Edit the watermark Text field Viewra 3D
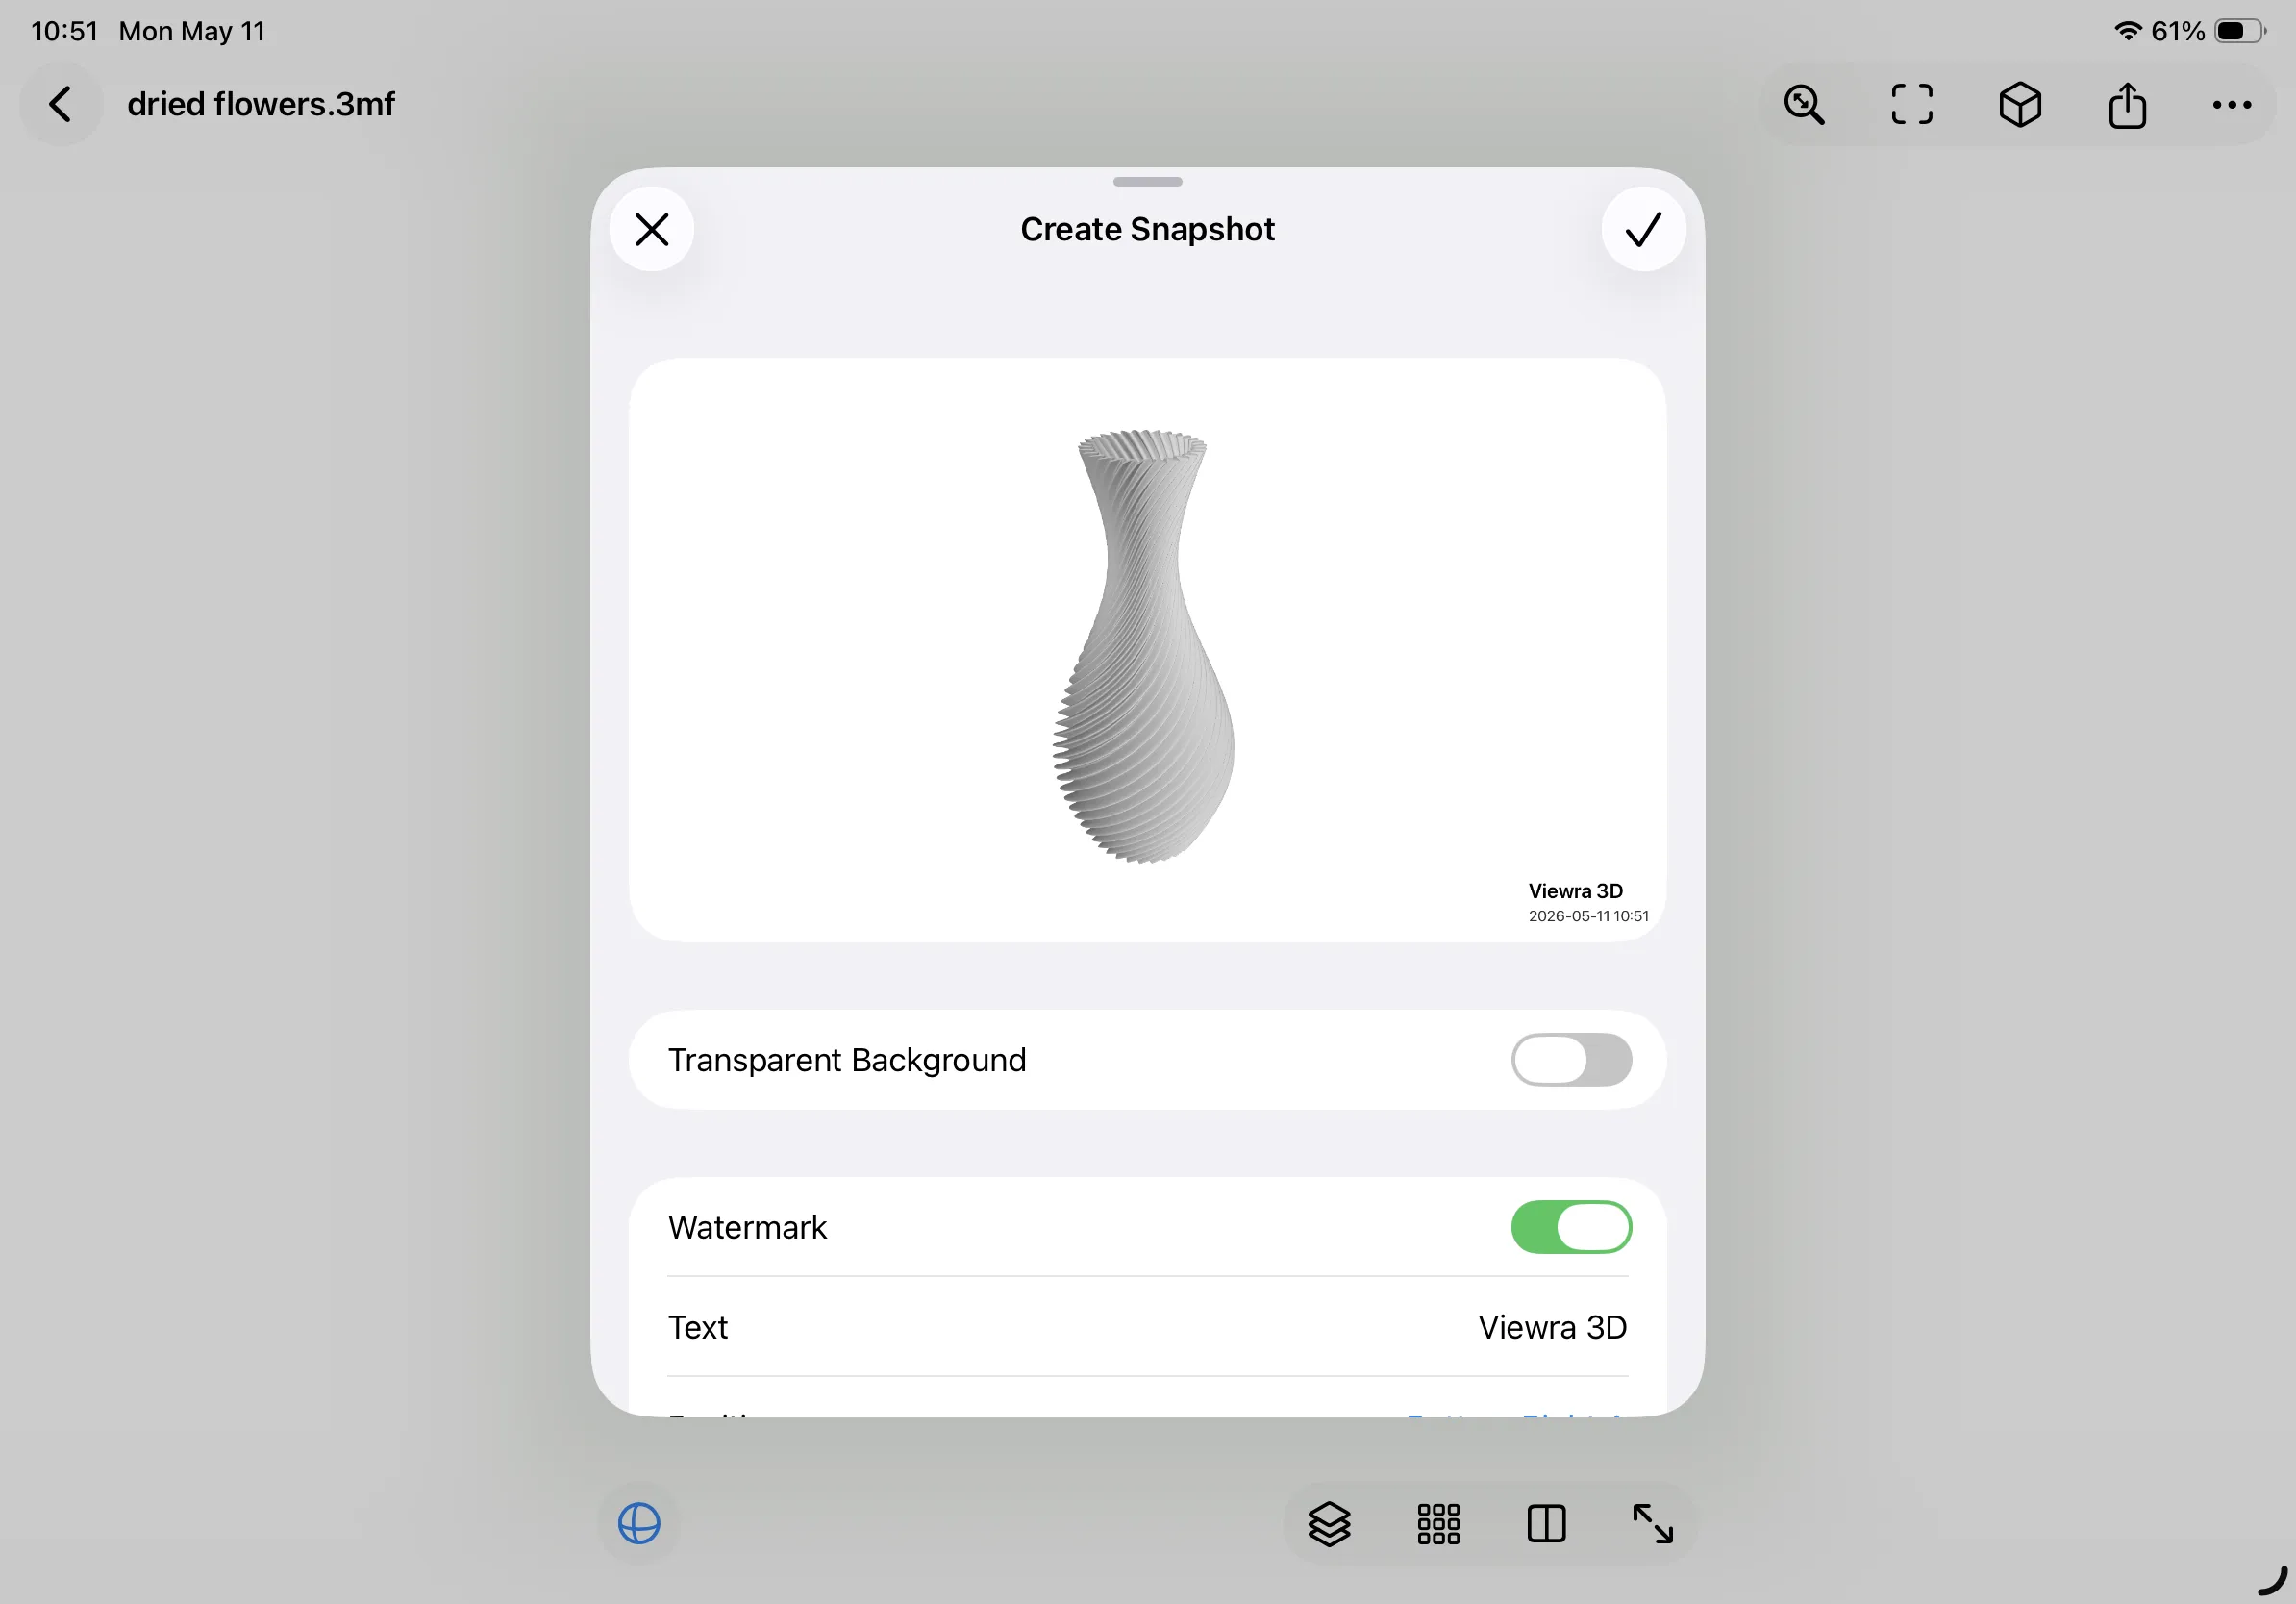This screenshot has height=1604, width=2296. click(x=1147, y=1327)
